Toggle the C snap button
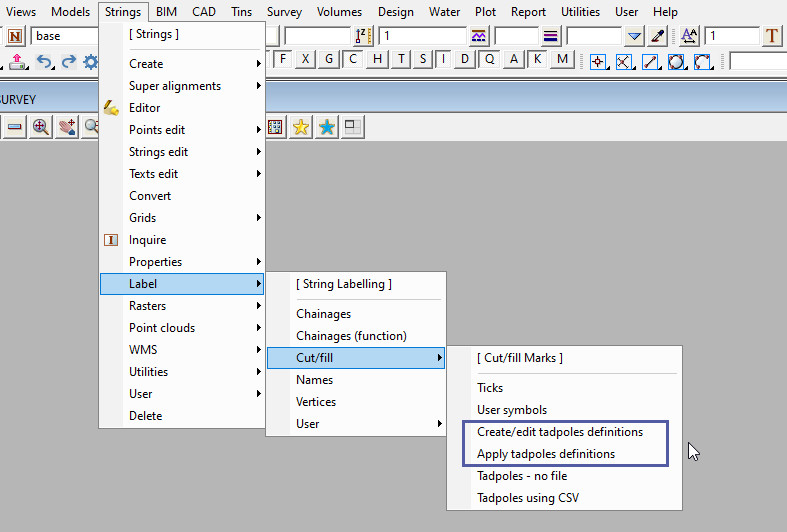Viewport: 787px width, 532px height. (353, 59)
